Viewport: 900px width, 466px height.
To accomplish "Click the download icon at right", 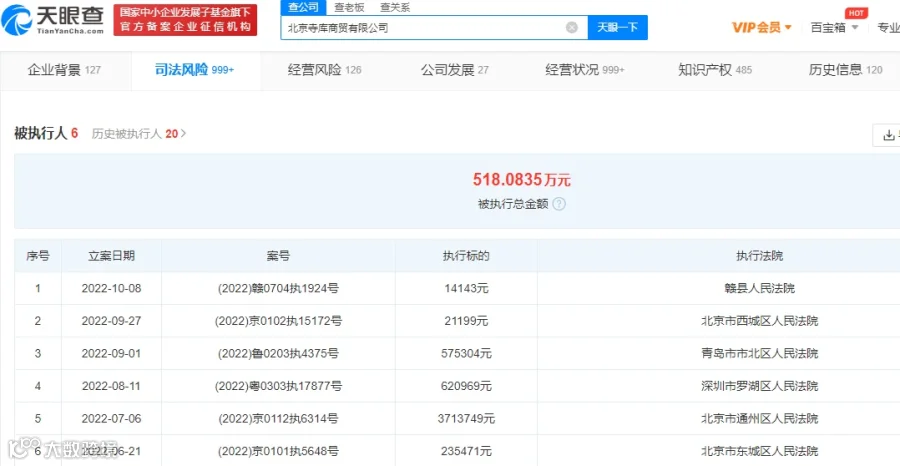I will point(889,135).
